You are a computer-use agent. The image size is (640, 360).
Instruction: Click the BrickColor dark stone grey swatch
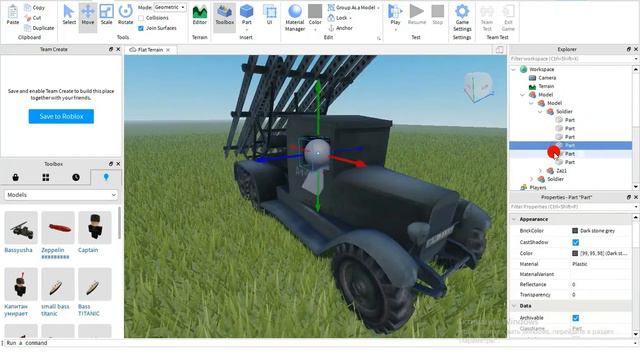pyautogui.click(x=575, y=231)
